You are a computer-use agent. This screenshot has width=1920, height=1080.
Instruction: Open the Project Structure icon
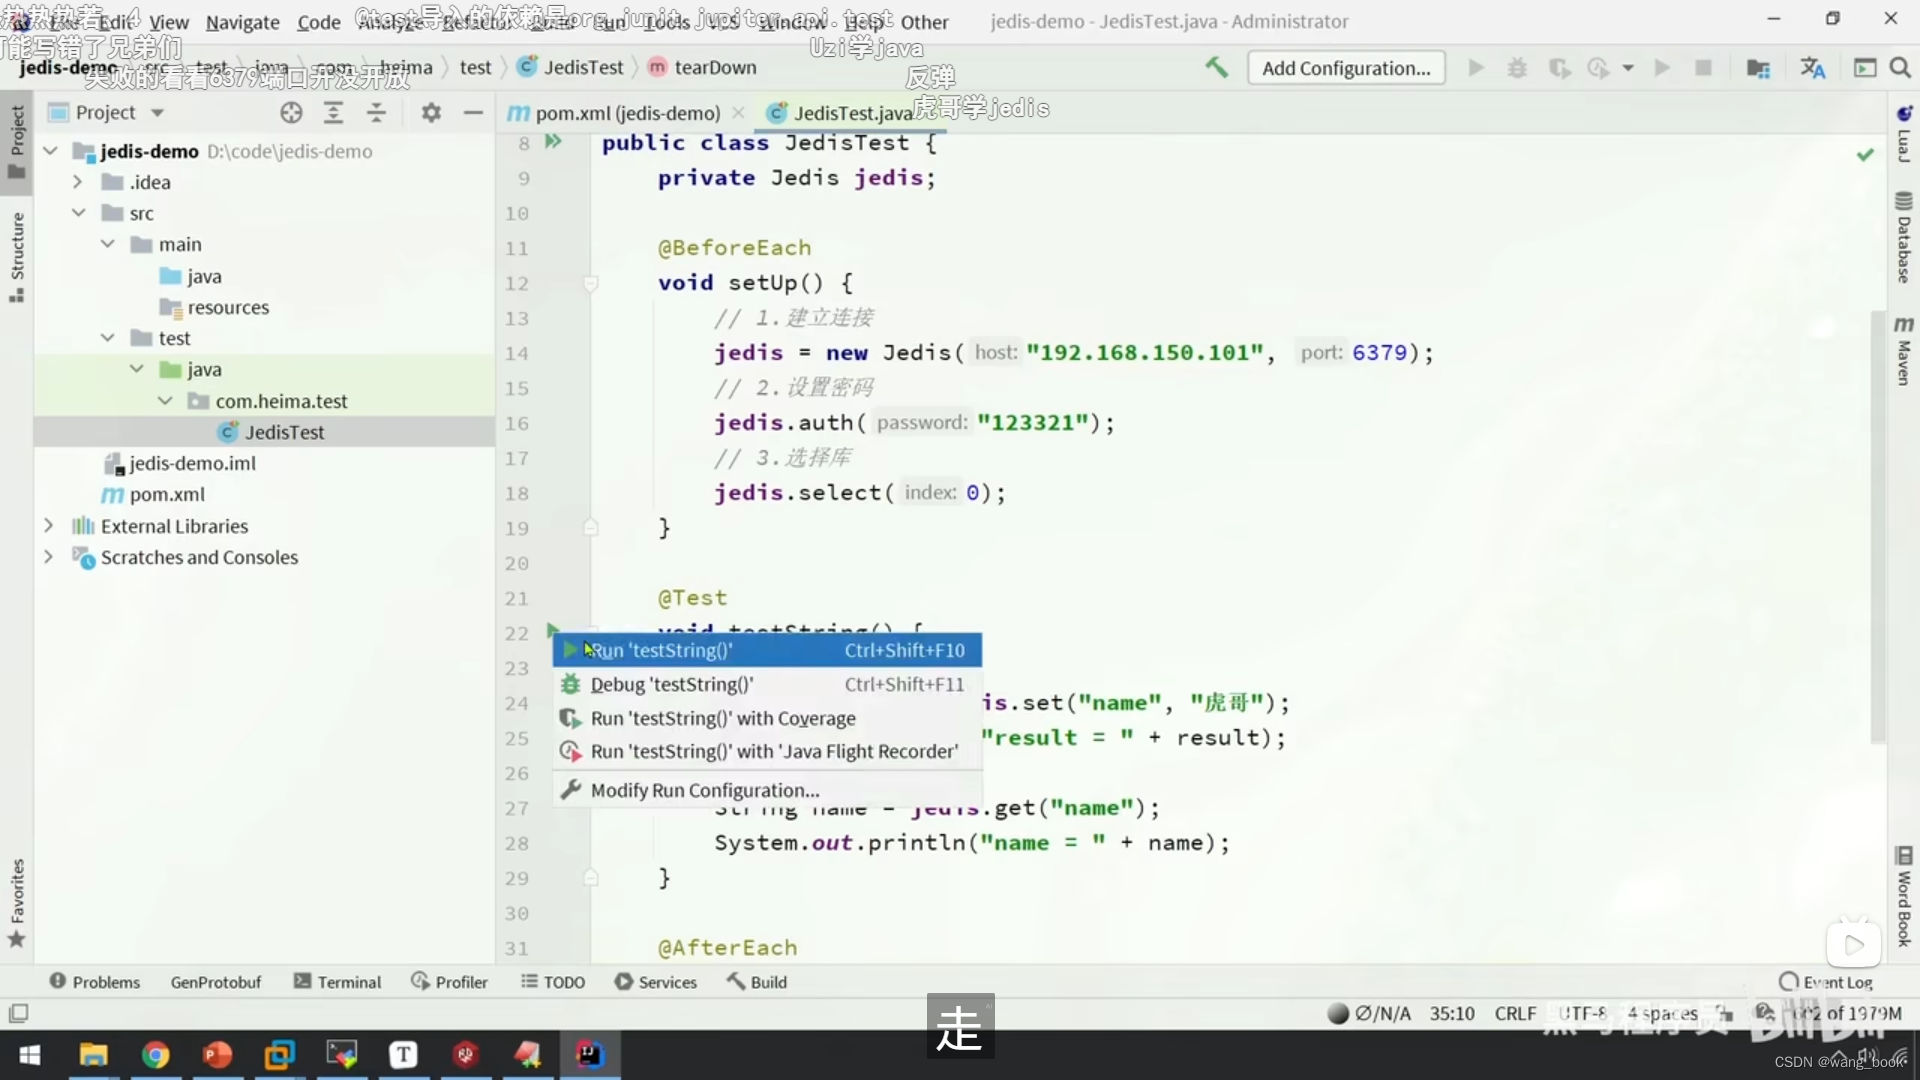click(1758, 68)
